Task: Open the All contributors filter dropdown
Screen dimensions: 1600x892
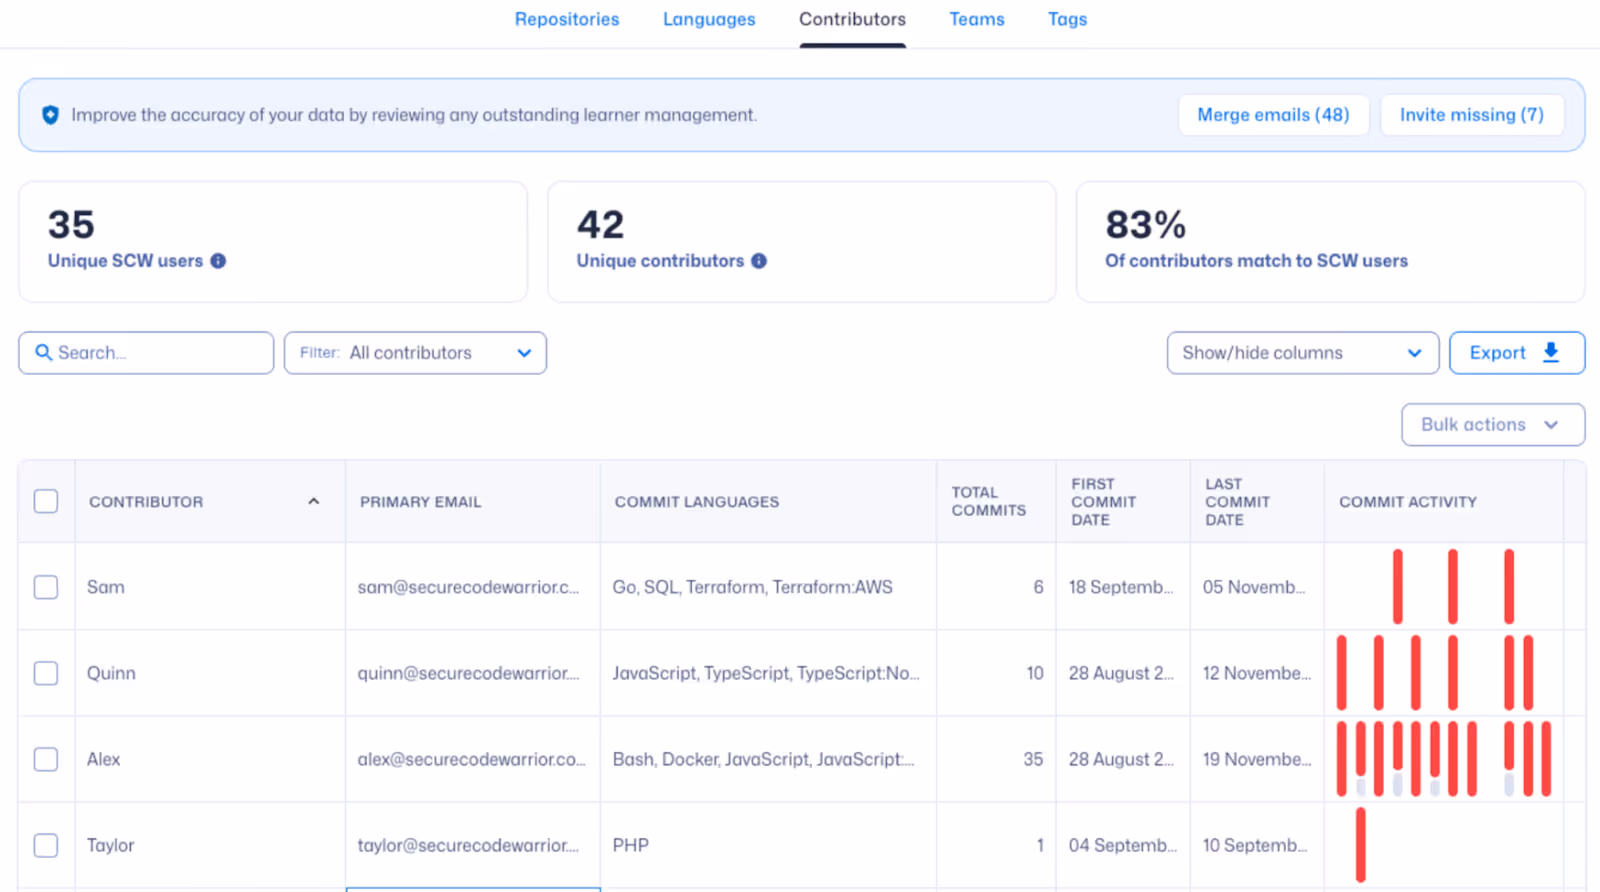Action: [415, 353]
